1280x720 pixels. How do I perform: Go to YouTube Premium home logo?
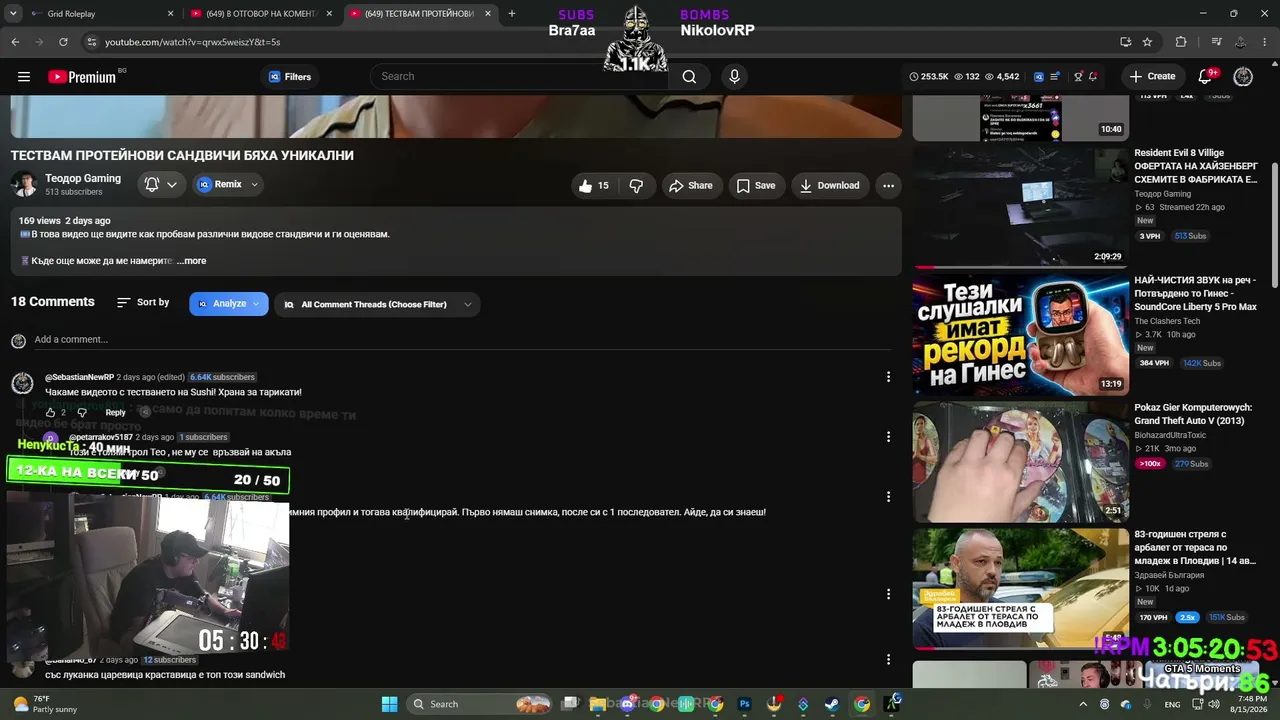[x=82, y=76]
